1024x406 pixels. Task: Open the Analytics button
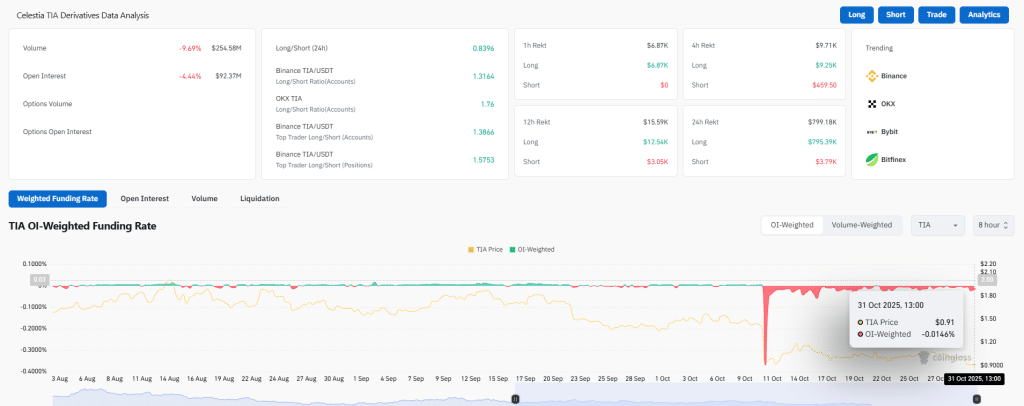click(984, 15)
